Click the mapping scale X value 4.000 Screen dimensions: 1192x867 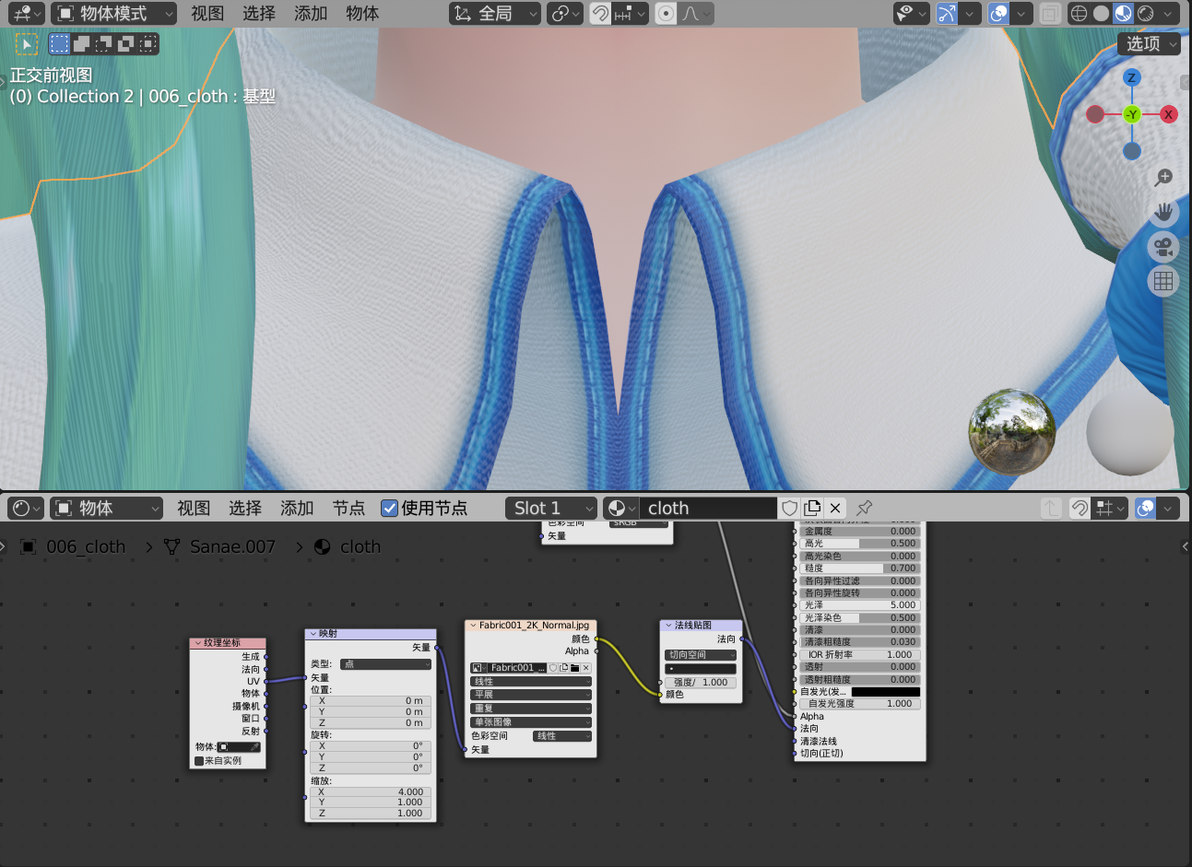371,792
